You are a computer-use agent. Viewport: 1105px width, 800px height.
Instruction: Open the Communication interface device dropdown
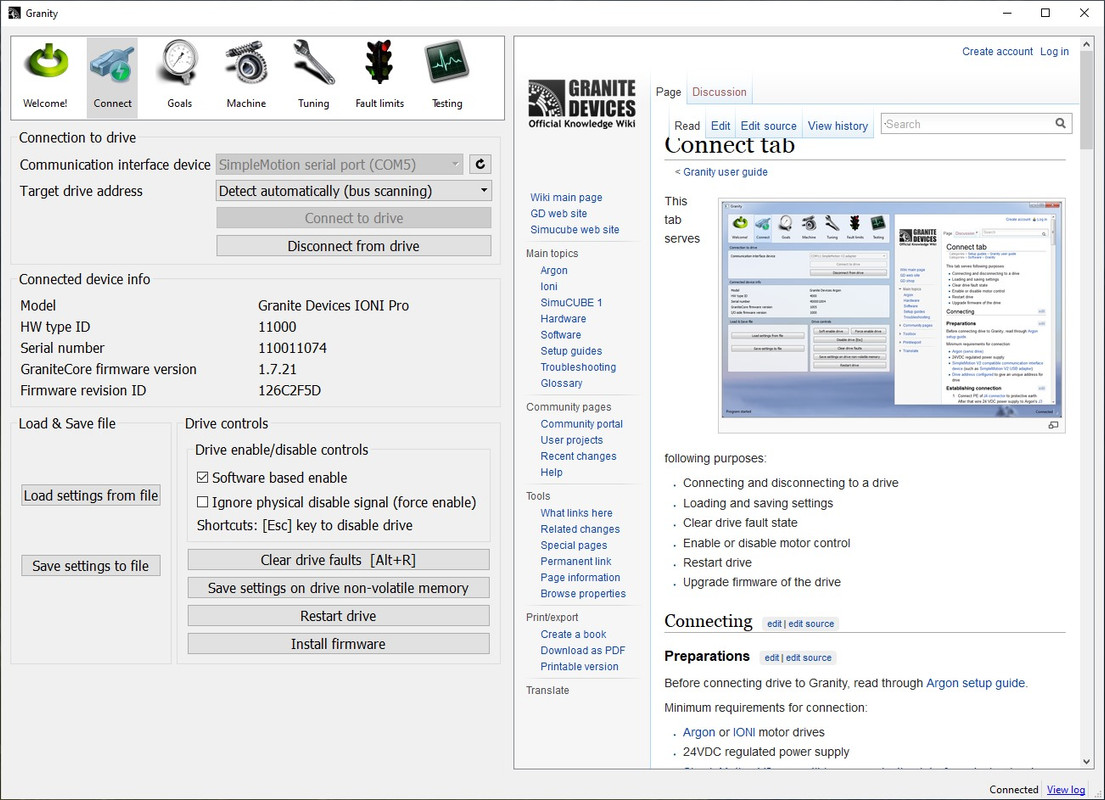(x=340, y=164)
